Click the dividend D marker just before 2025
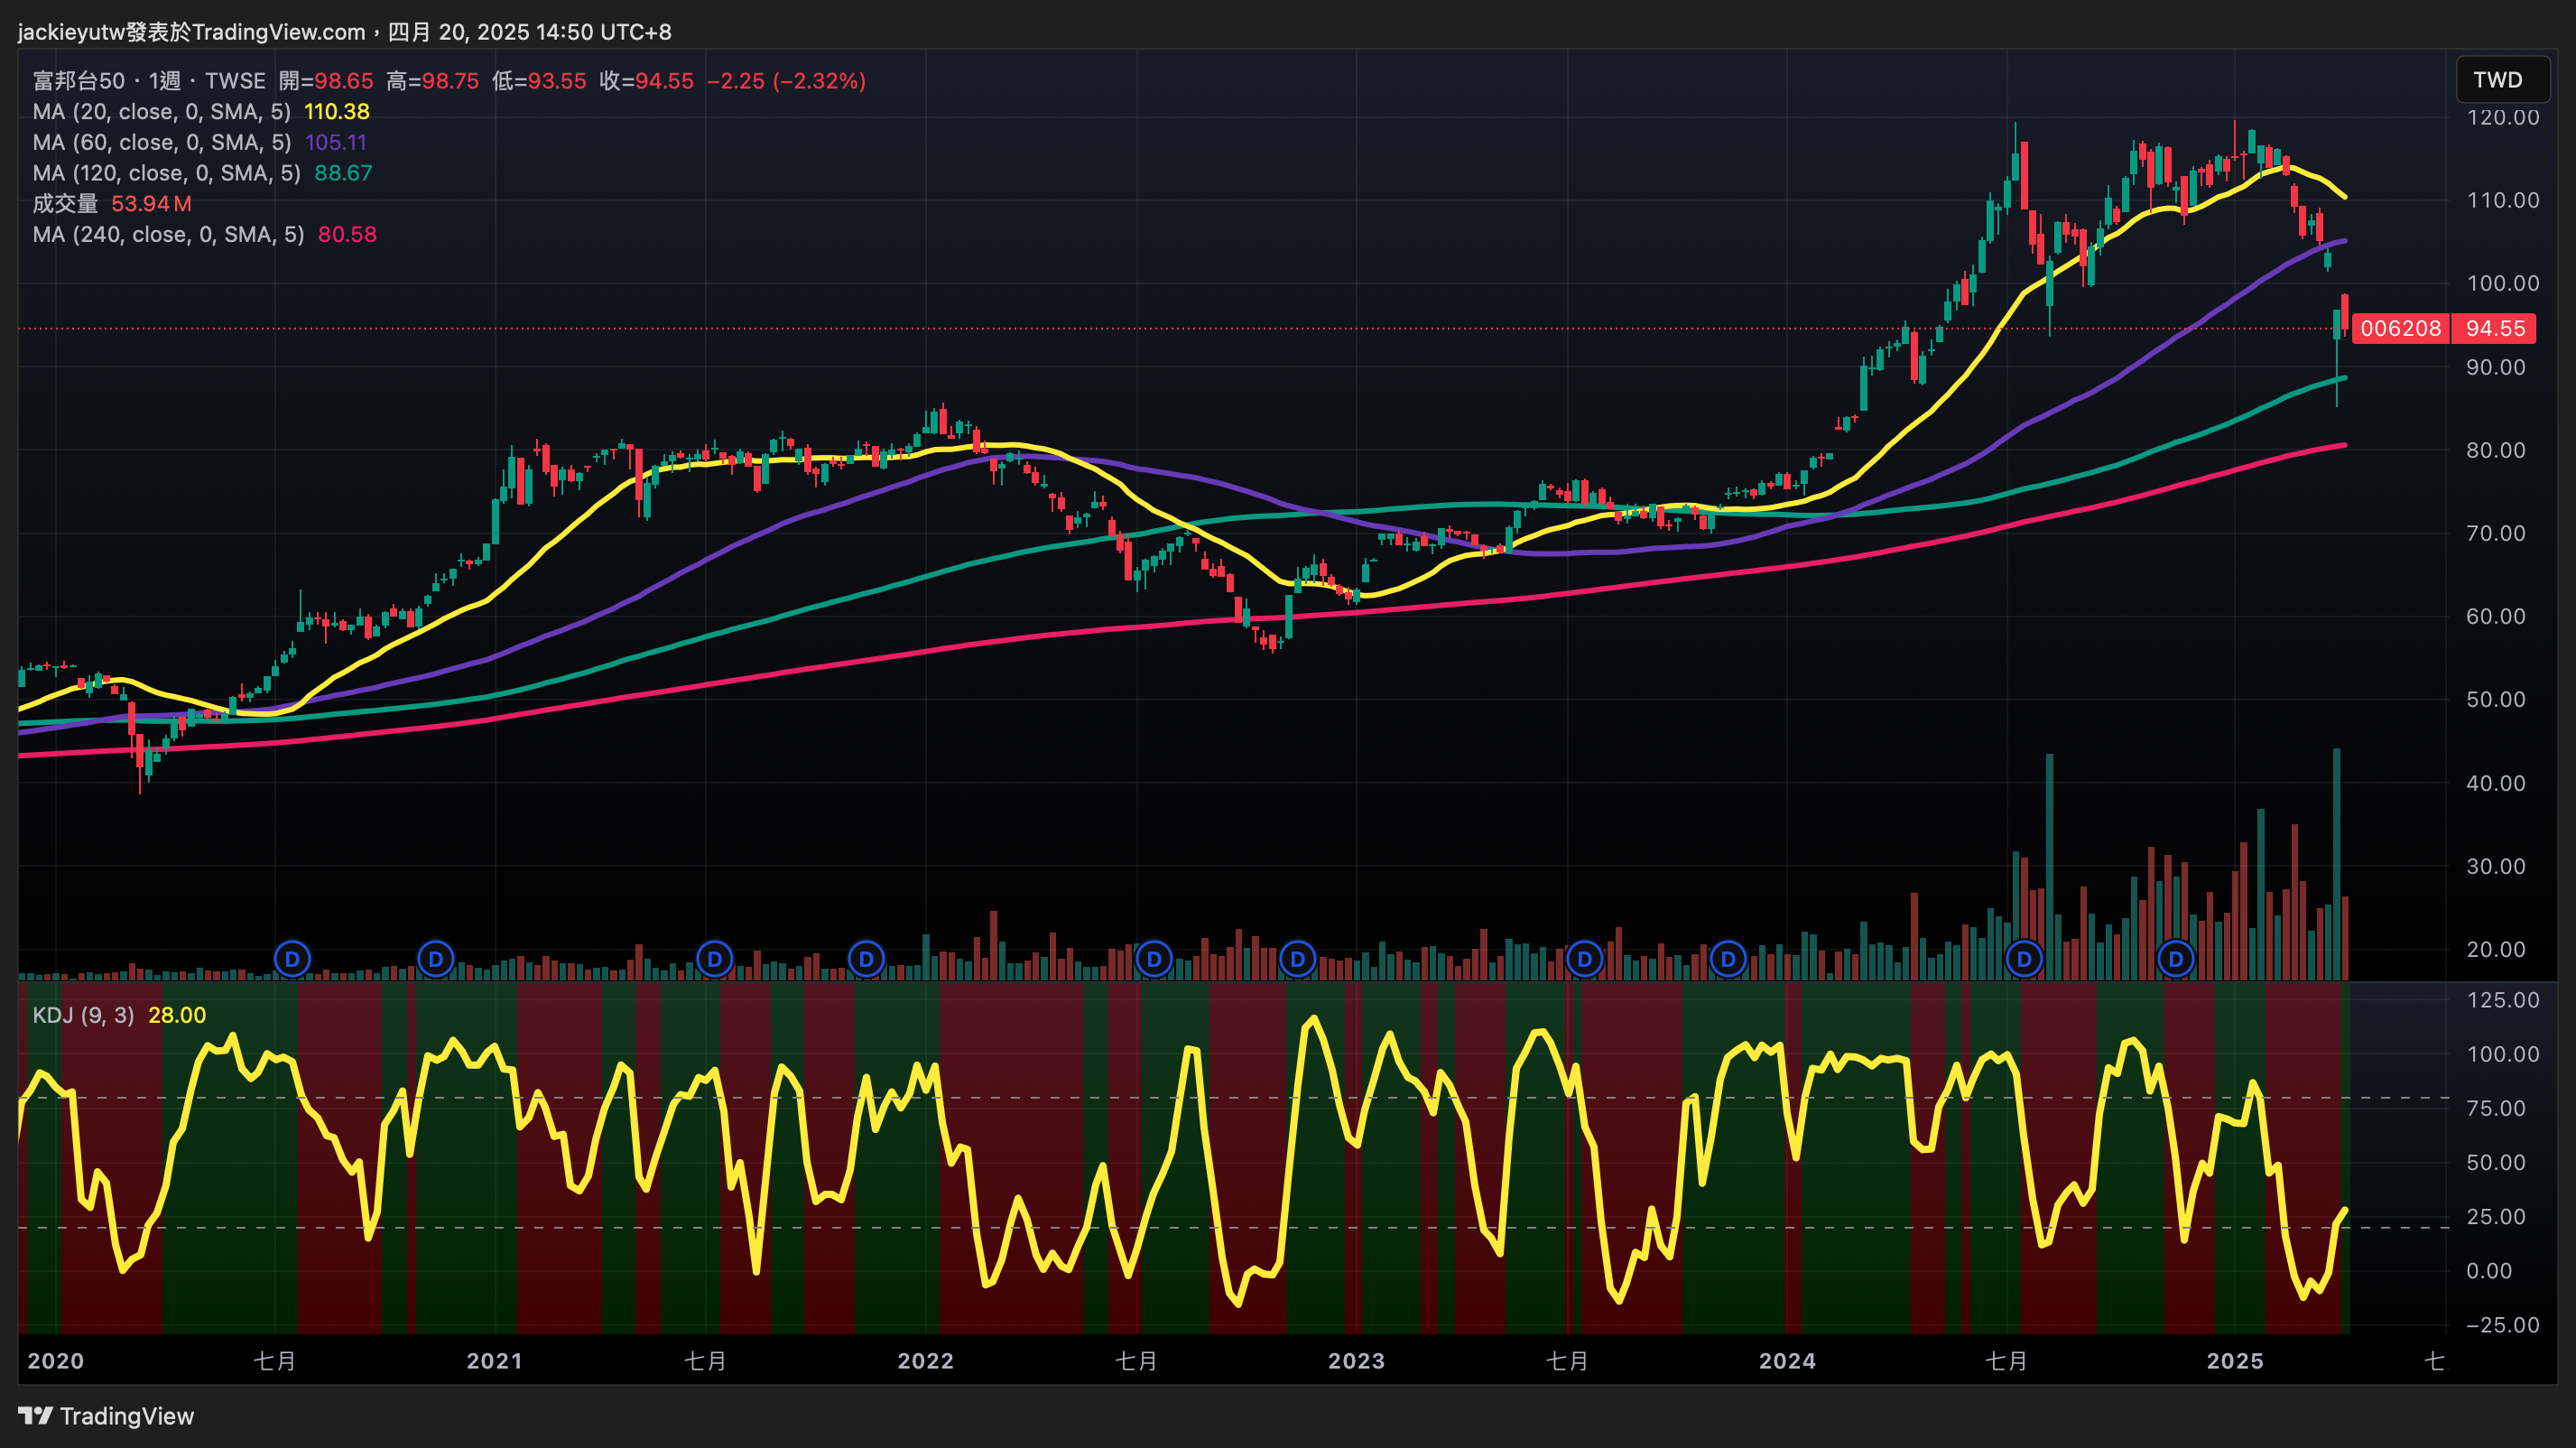This screenshot has height=1448, width=2576. click(2176, 959)
